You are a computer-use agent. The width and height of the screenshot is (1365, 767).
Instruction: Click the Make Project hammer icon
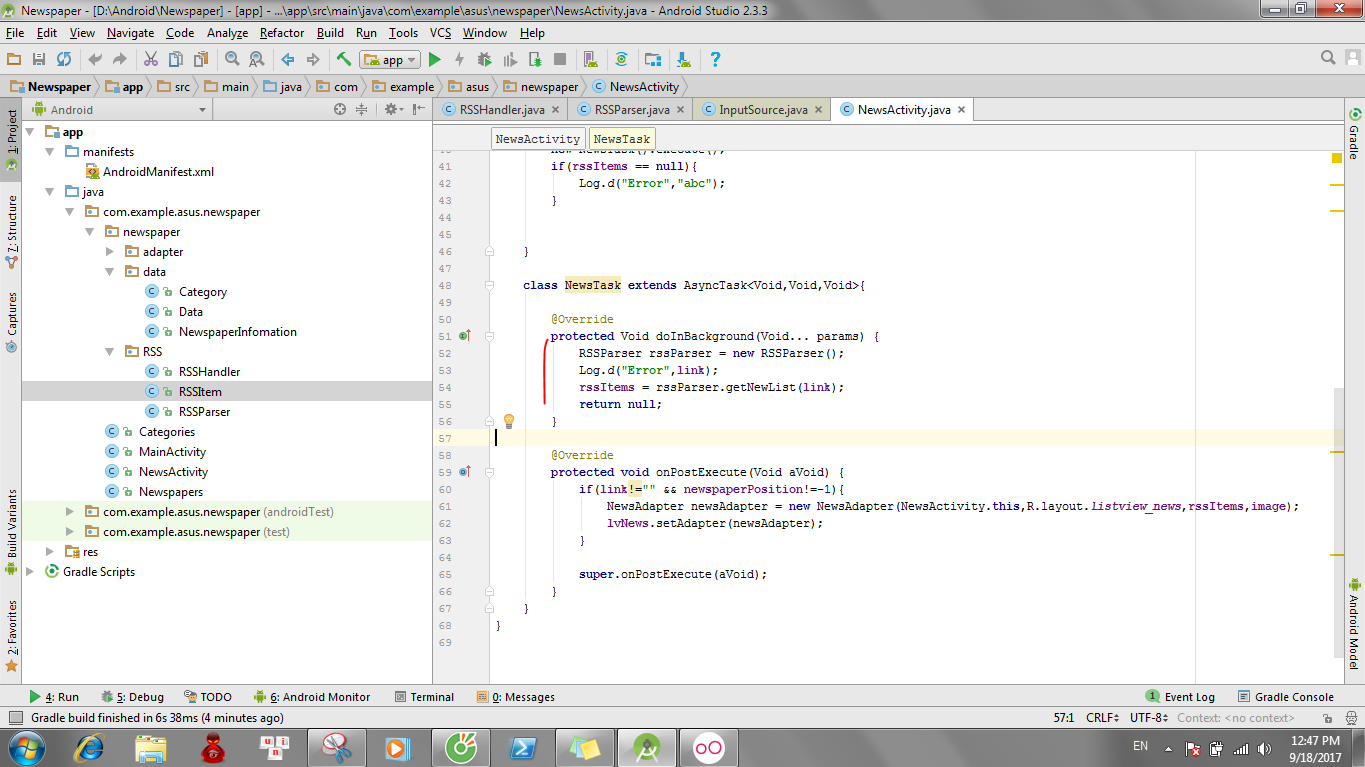(343, 60)
